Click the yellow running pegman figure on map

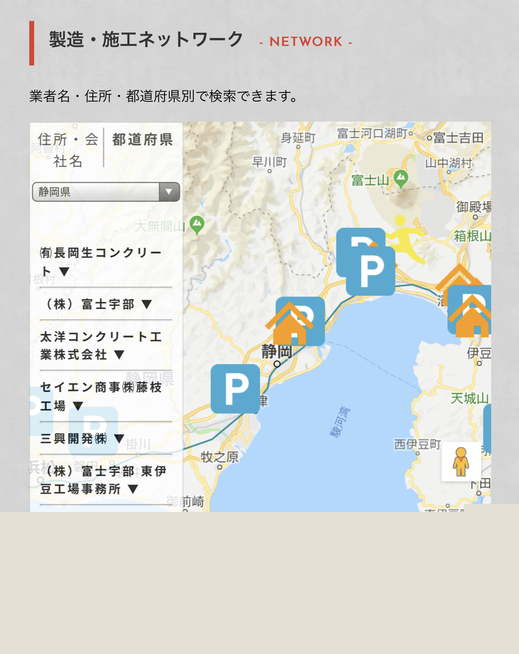click(x=404, y=239)
